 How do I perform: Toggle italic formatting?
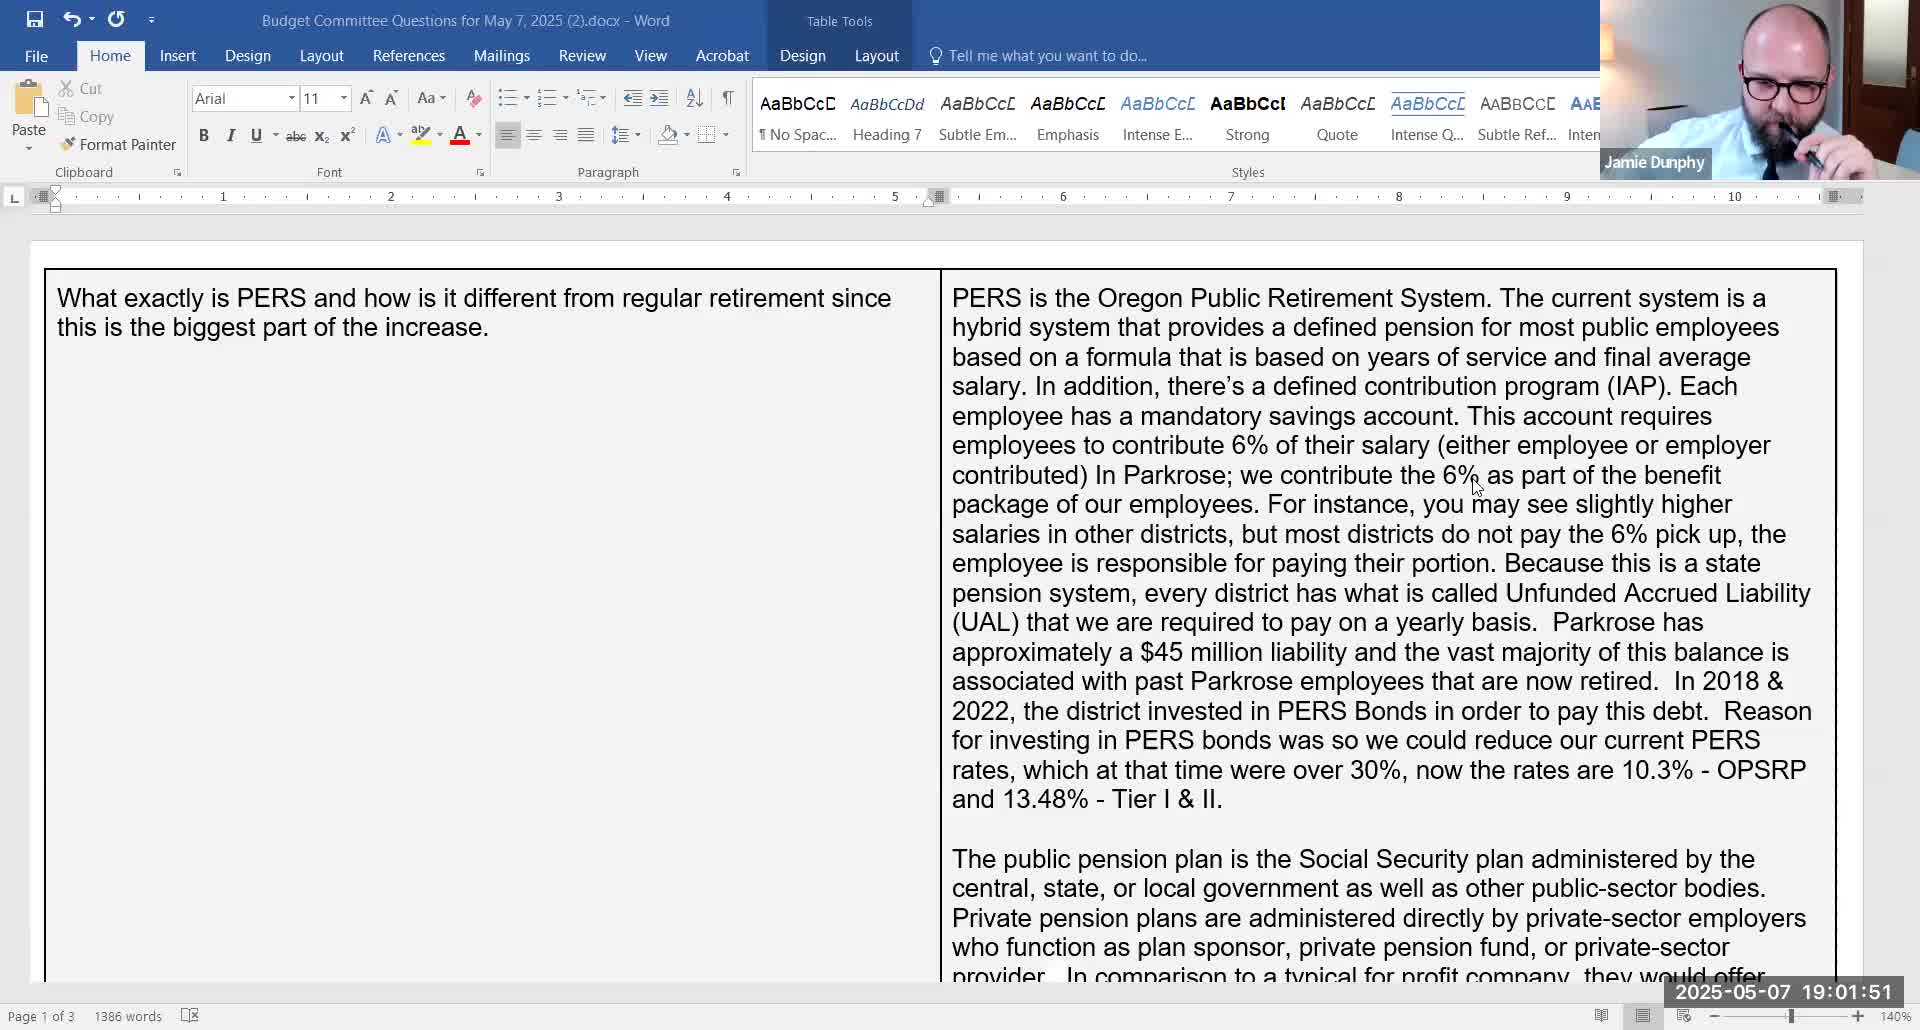[x=230, y=135]
